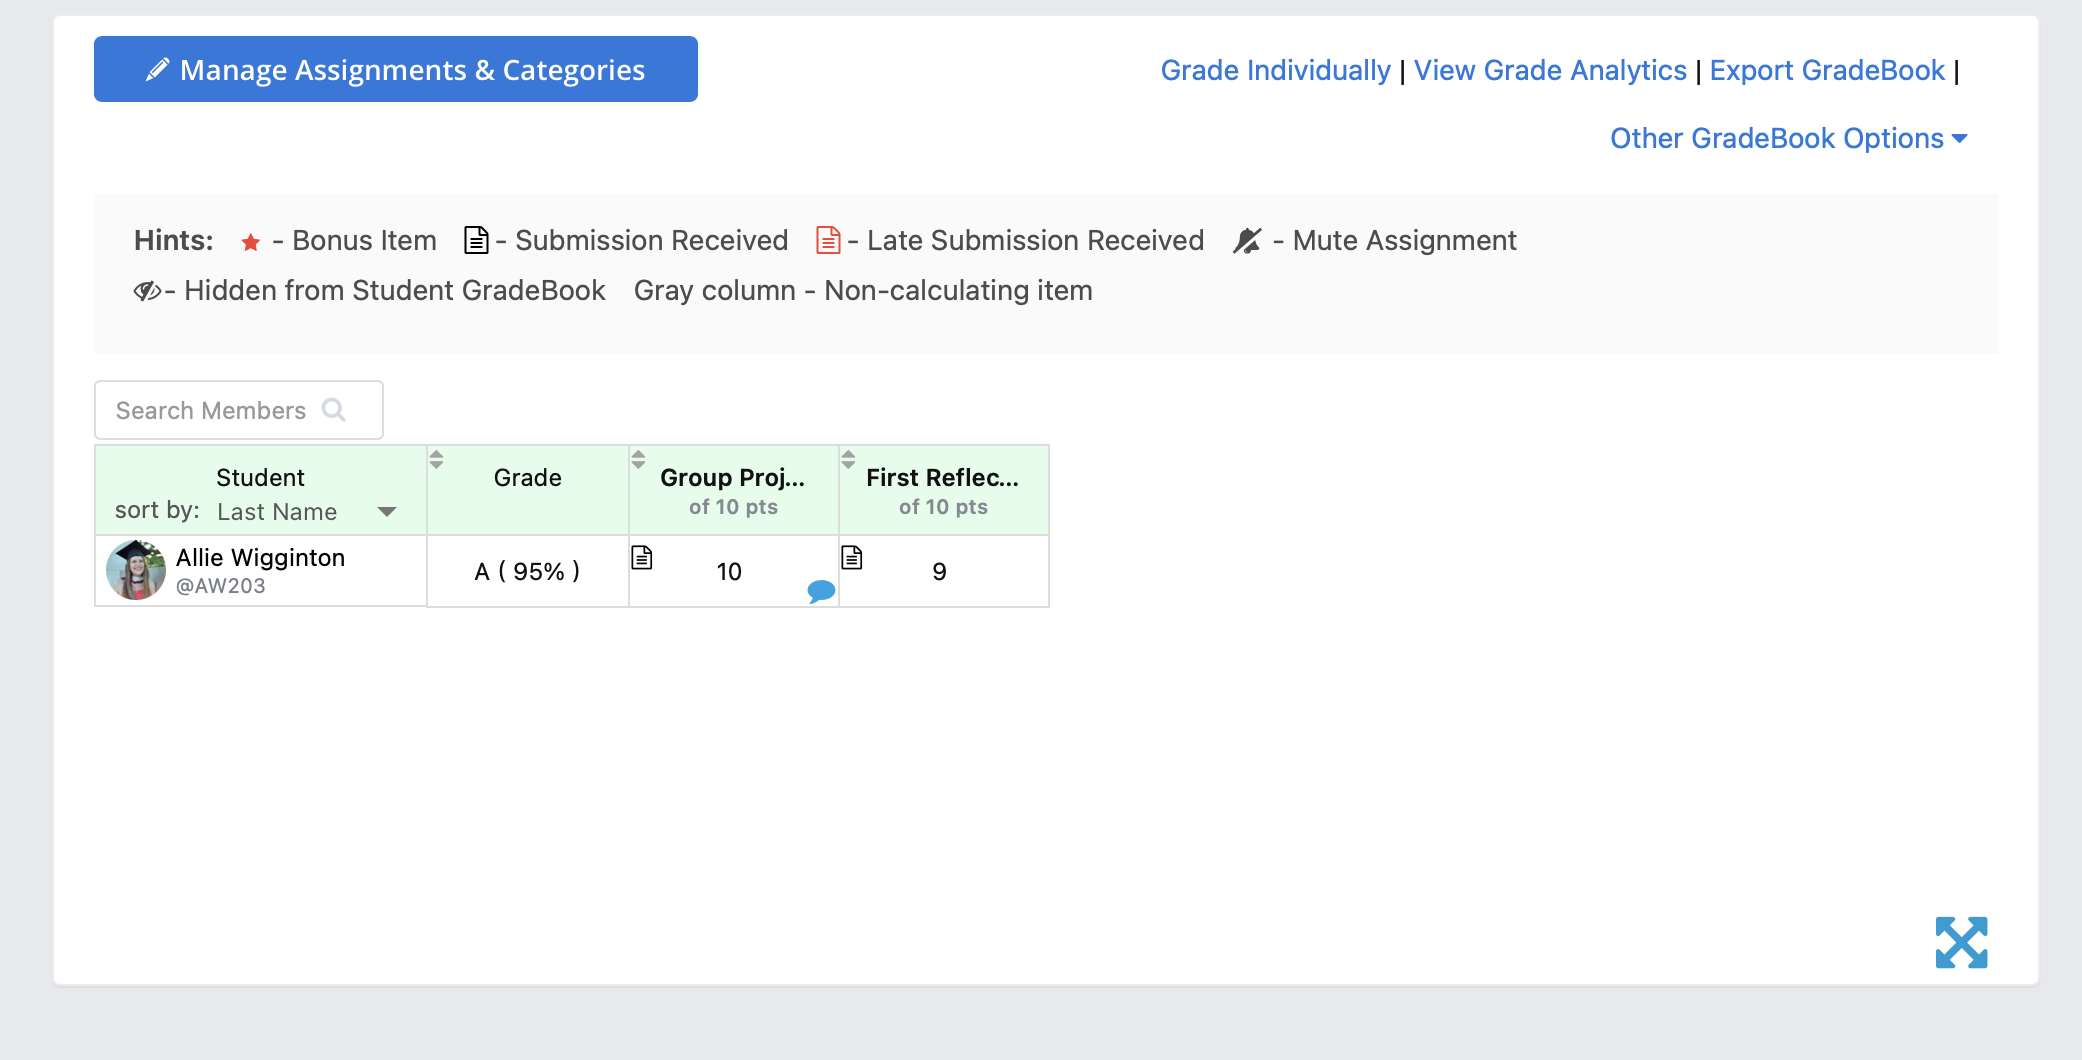
Task: Click the search magnifier icon in Search Members
Action: tap(334, 410)
